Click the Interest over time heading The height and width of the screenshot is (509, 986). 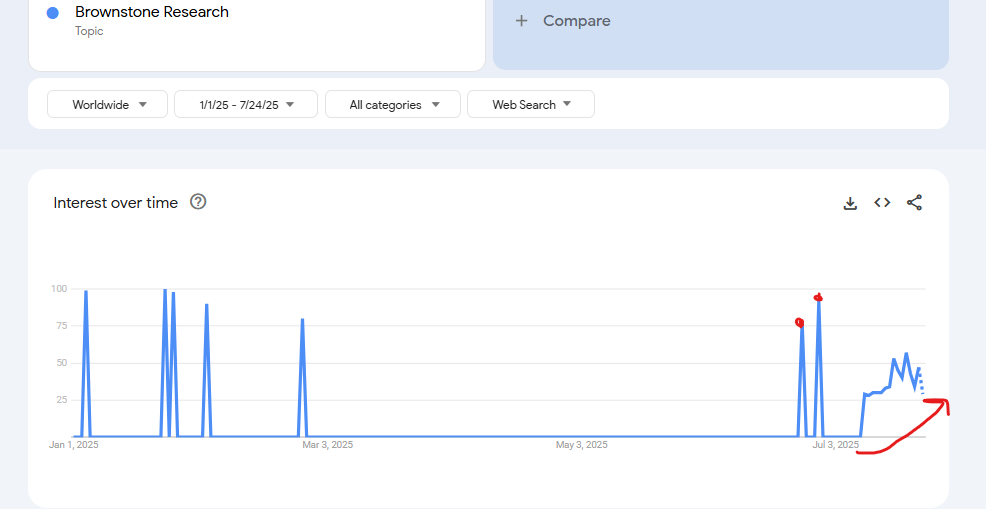116,203
